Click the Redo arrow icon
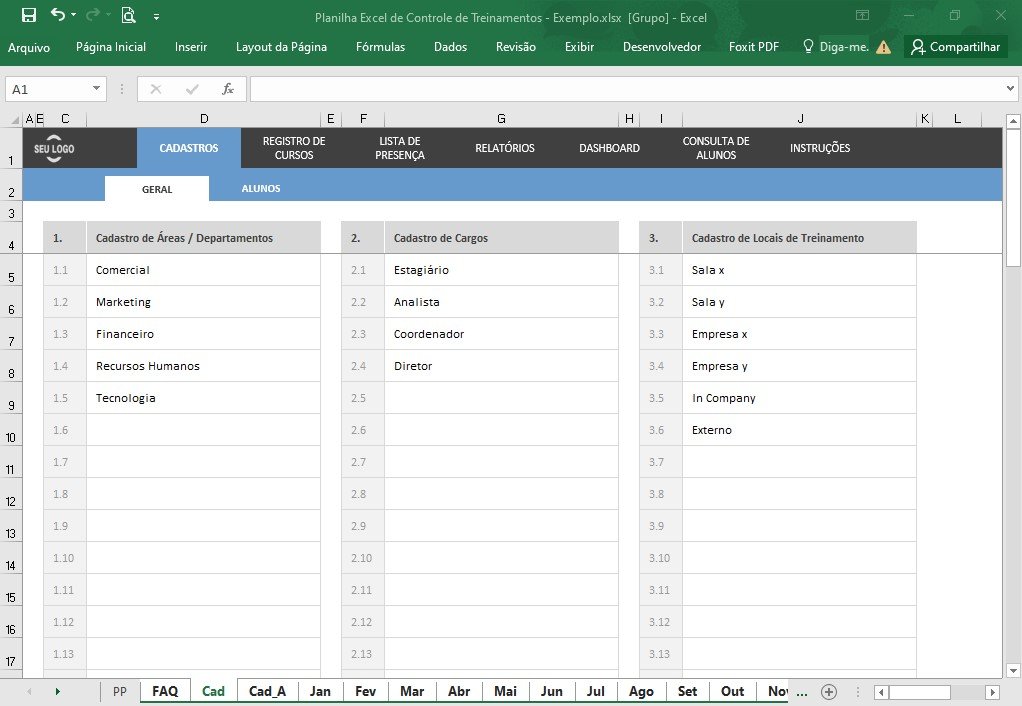Viewport: 1022px width, 706px height. (93, 14)
